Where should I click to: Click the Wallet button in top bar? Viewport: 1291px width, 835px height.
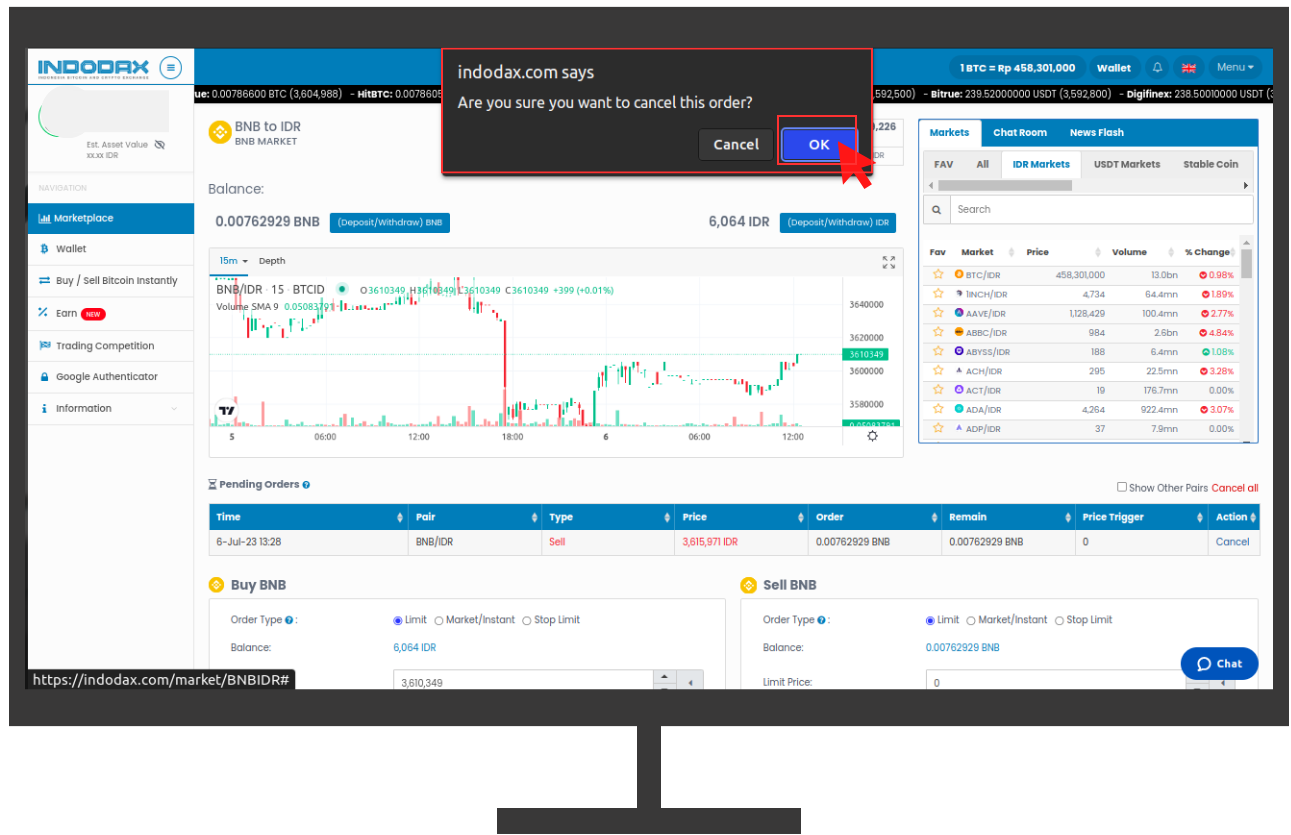pyautogui.click(x=1113, y=68)
